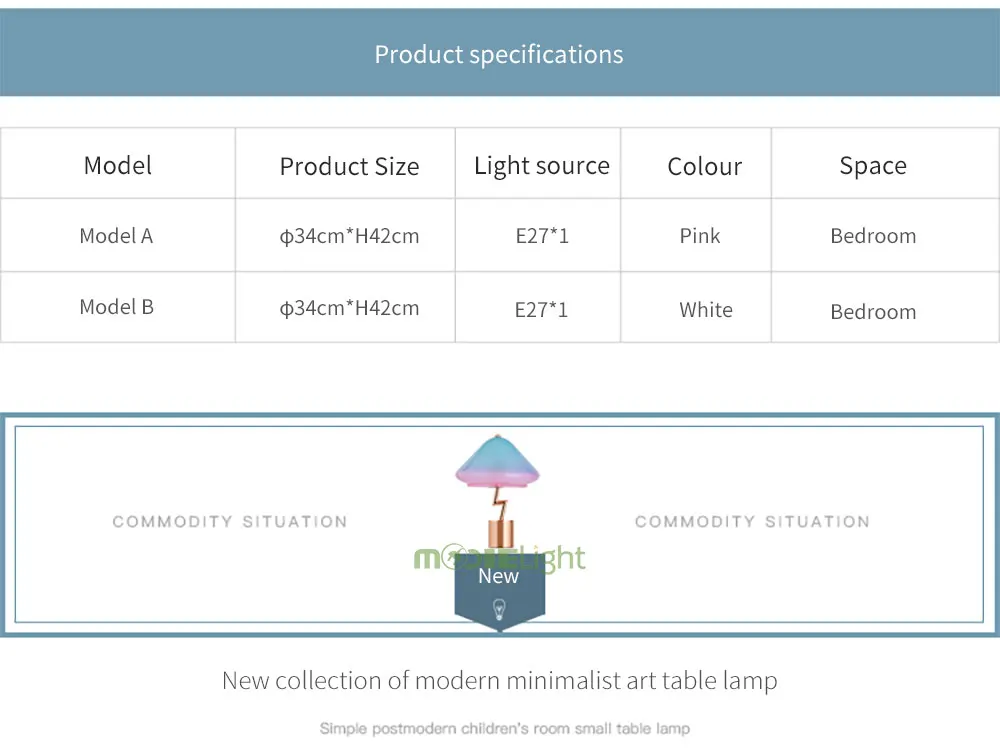Click Model B's Bedroom space cell

(x=873, y=312)
